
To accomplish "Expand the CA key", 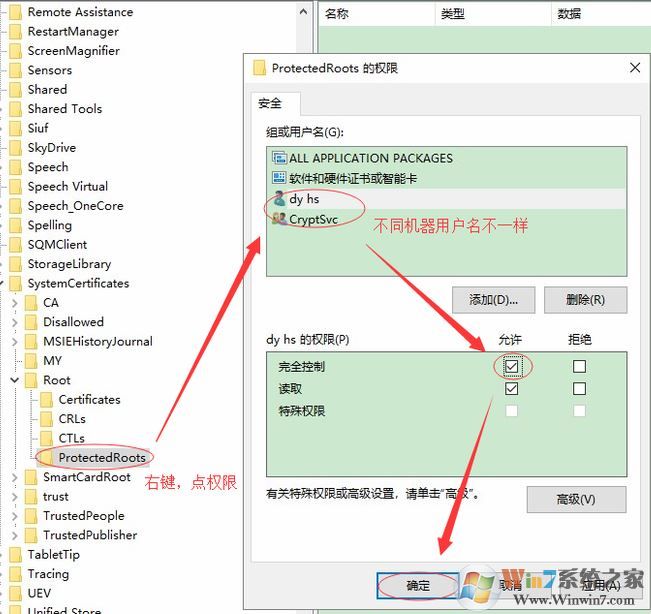I will coord(15,303).
